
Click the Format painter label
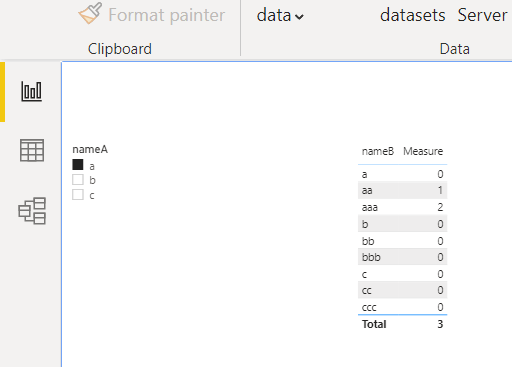[x=167, y=15]
